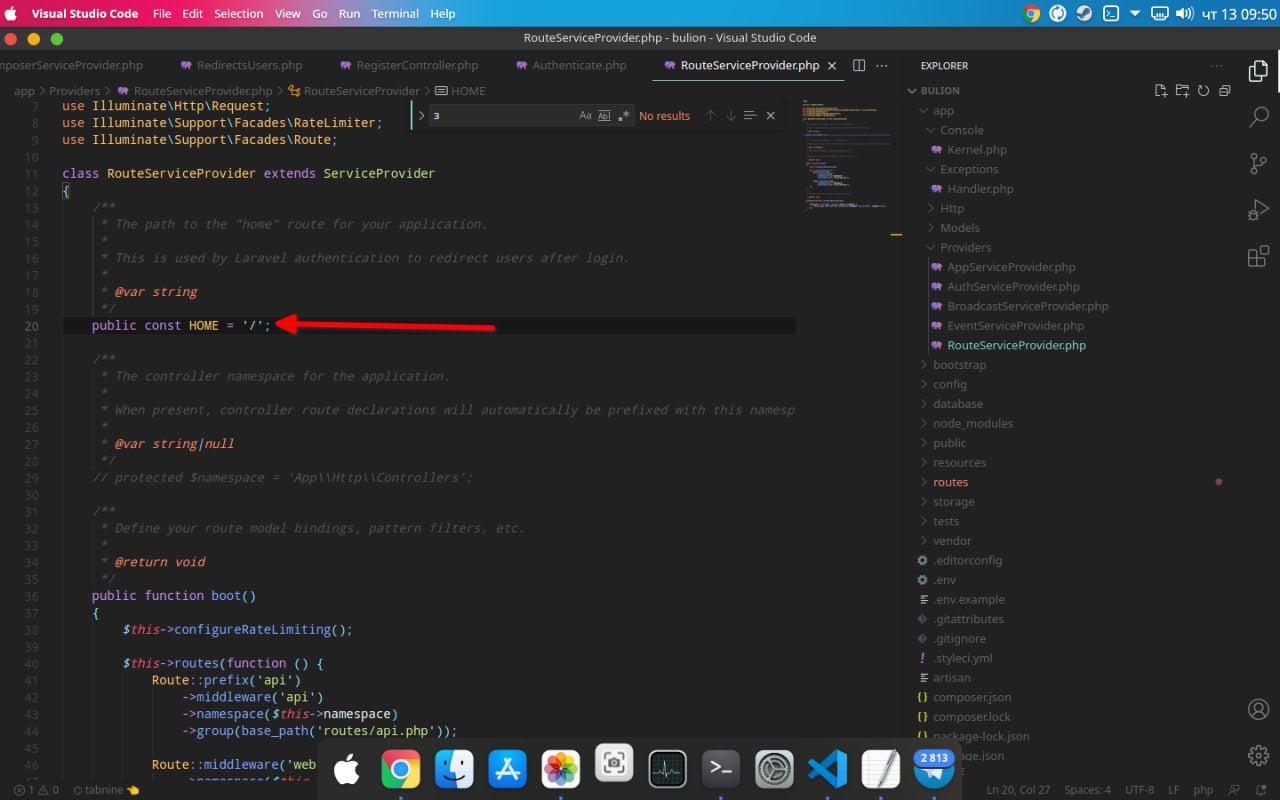Image resolution: width=1280 pixels, height=800 pixels.
Task: Open the Run and Debug view
Action: coord(1258,210)
